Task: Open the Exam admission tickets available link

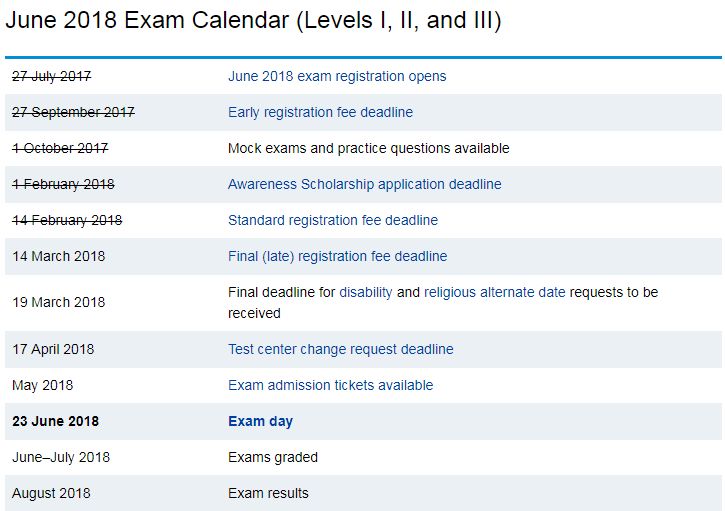Action: pos(331,385)
